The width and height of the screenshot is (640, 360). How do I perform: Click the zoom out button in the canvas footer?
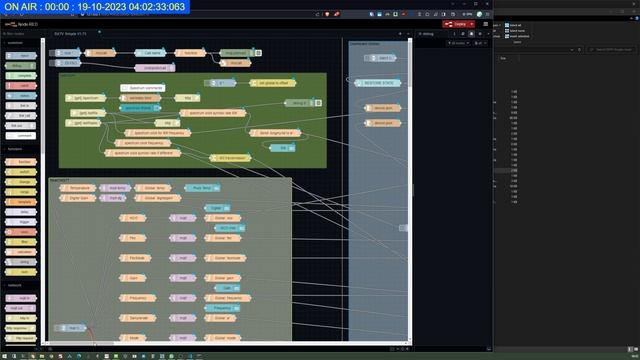tap(398, 349)
